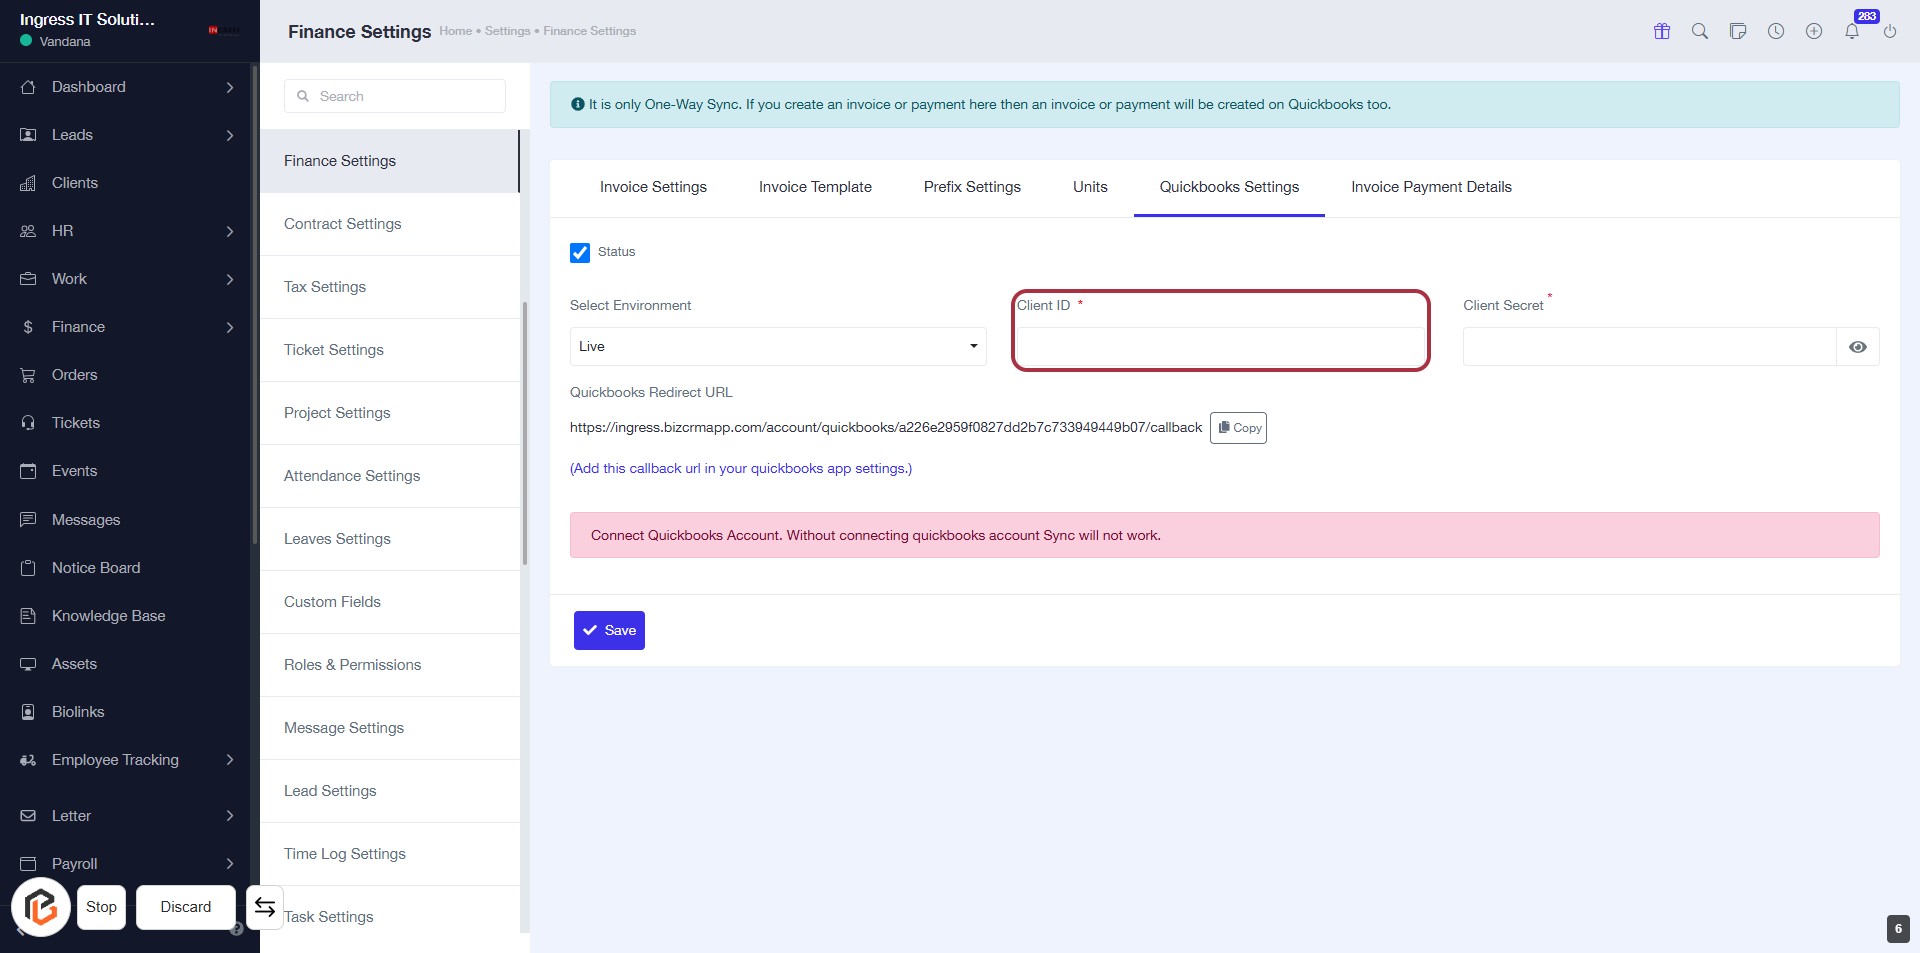Uncheck the Status checkbox
Viewport: 1920px width, 953px height.
tap(580, 253)
